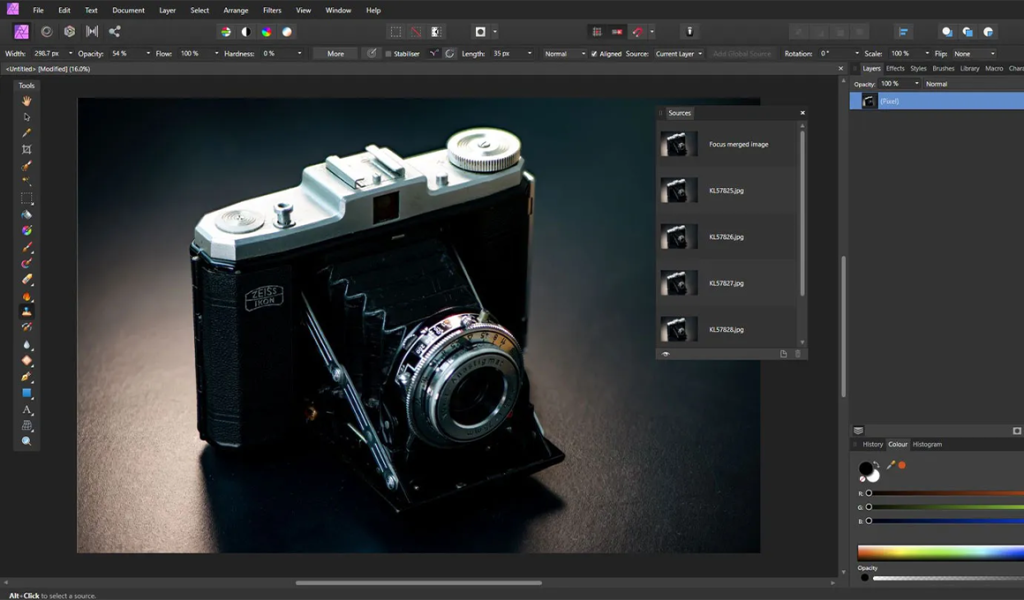Switch to Develop Persona icon
Screen dimensions: 1024x600
[x=69, y=31]
